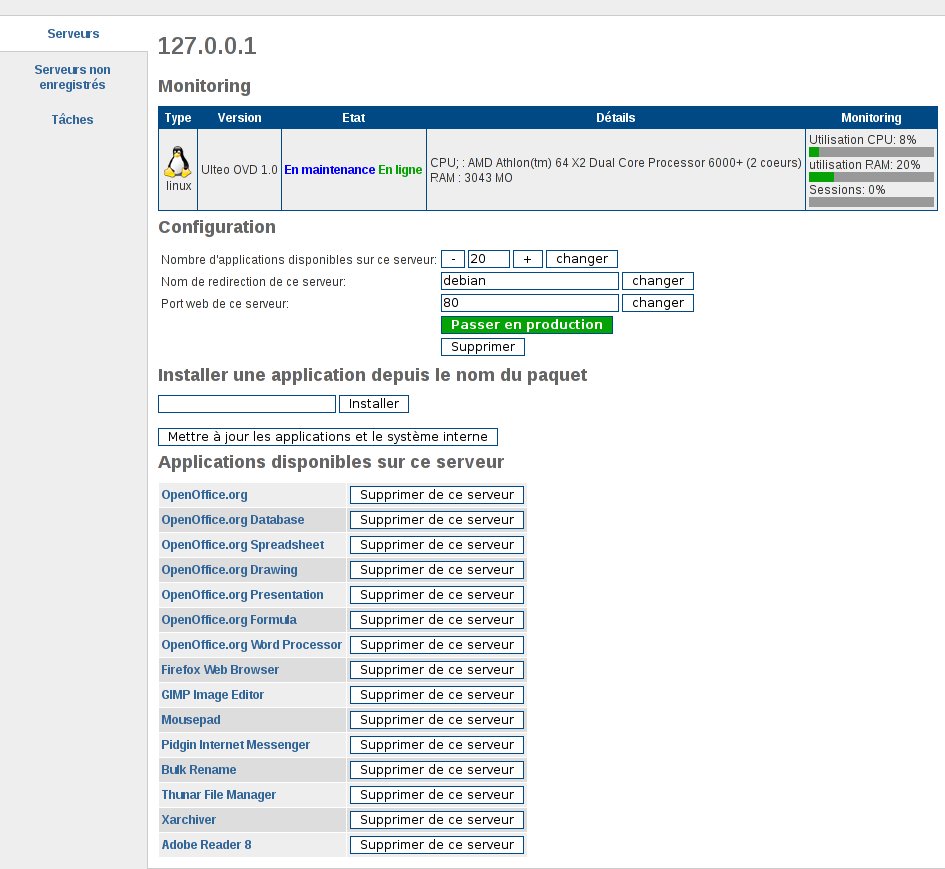The height and width of the screenshot is (869, 945).
Task: Click the 'En ligne' status text
Action: [x=400, y=170]
